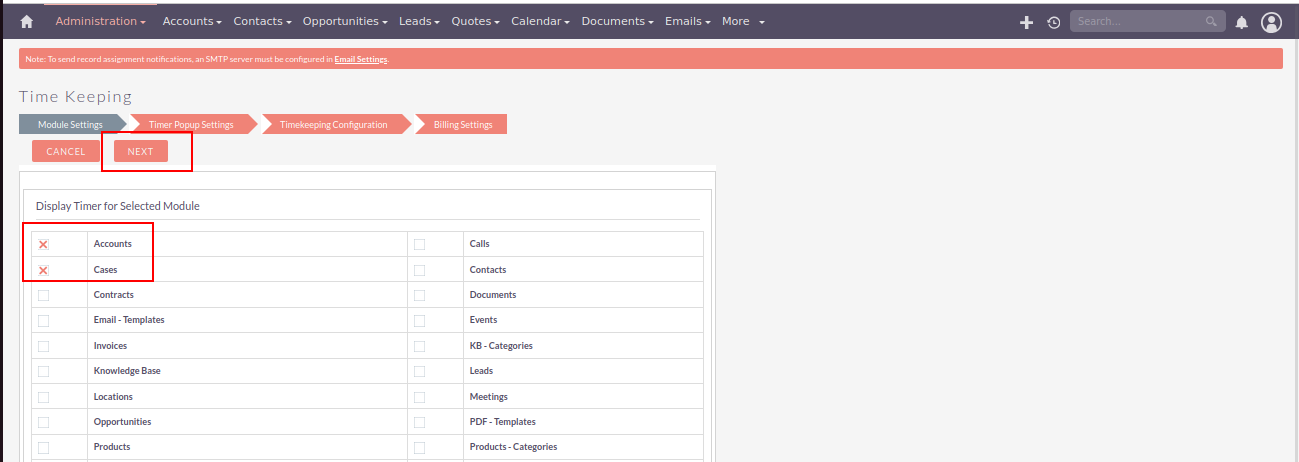The width and height of the screenshot is (1299, 462).
Task: Open the user profile avatar icon
Action: tap(1271, 22)
